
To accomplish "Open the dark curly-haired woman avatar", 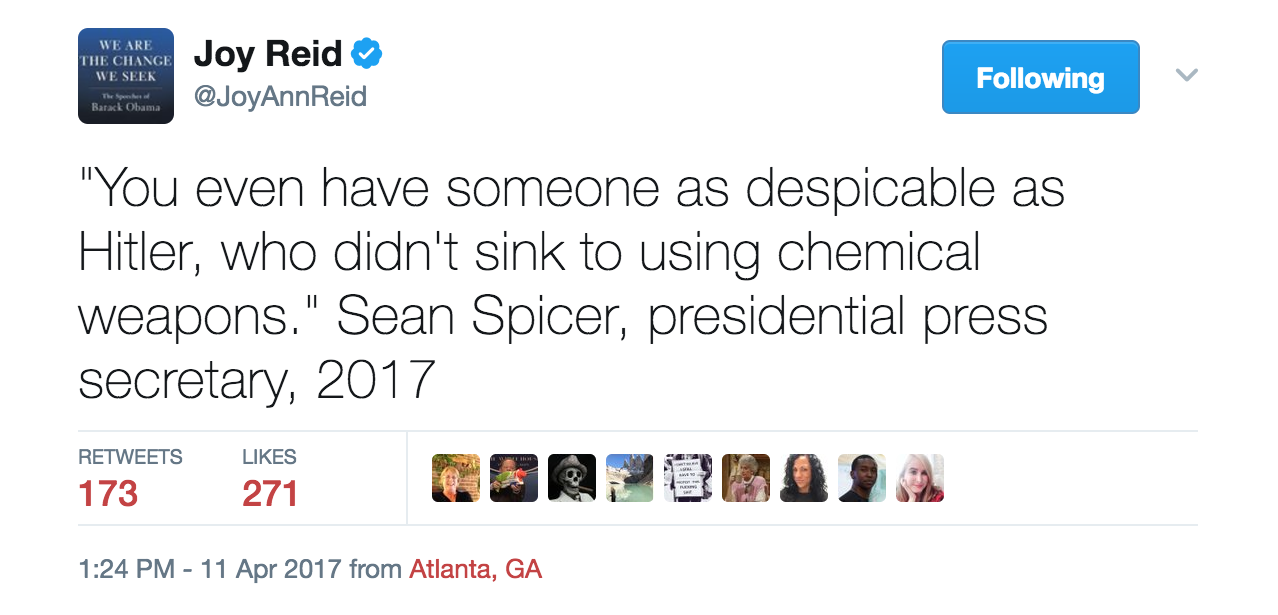I will [804, 478].
